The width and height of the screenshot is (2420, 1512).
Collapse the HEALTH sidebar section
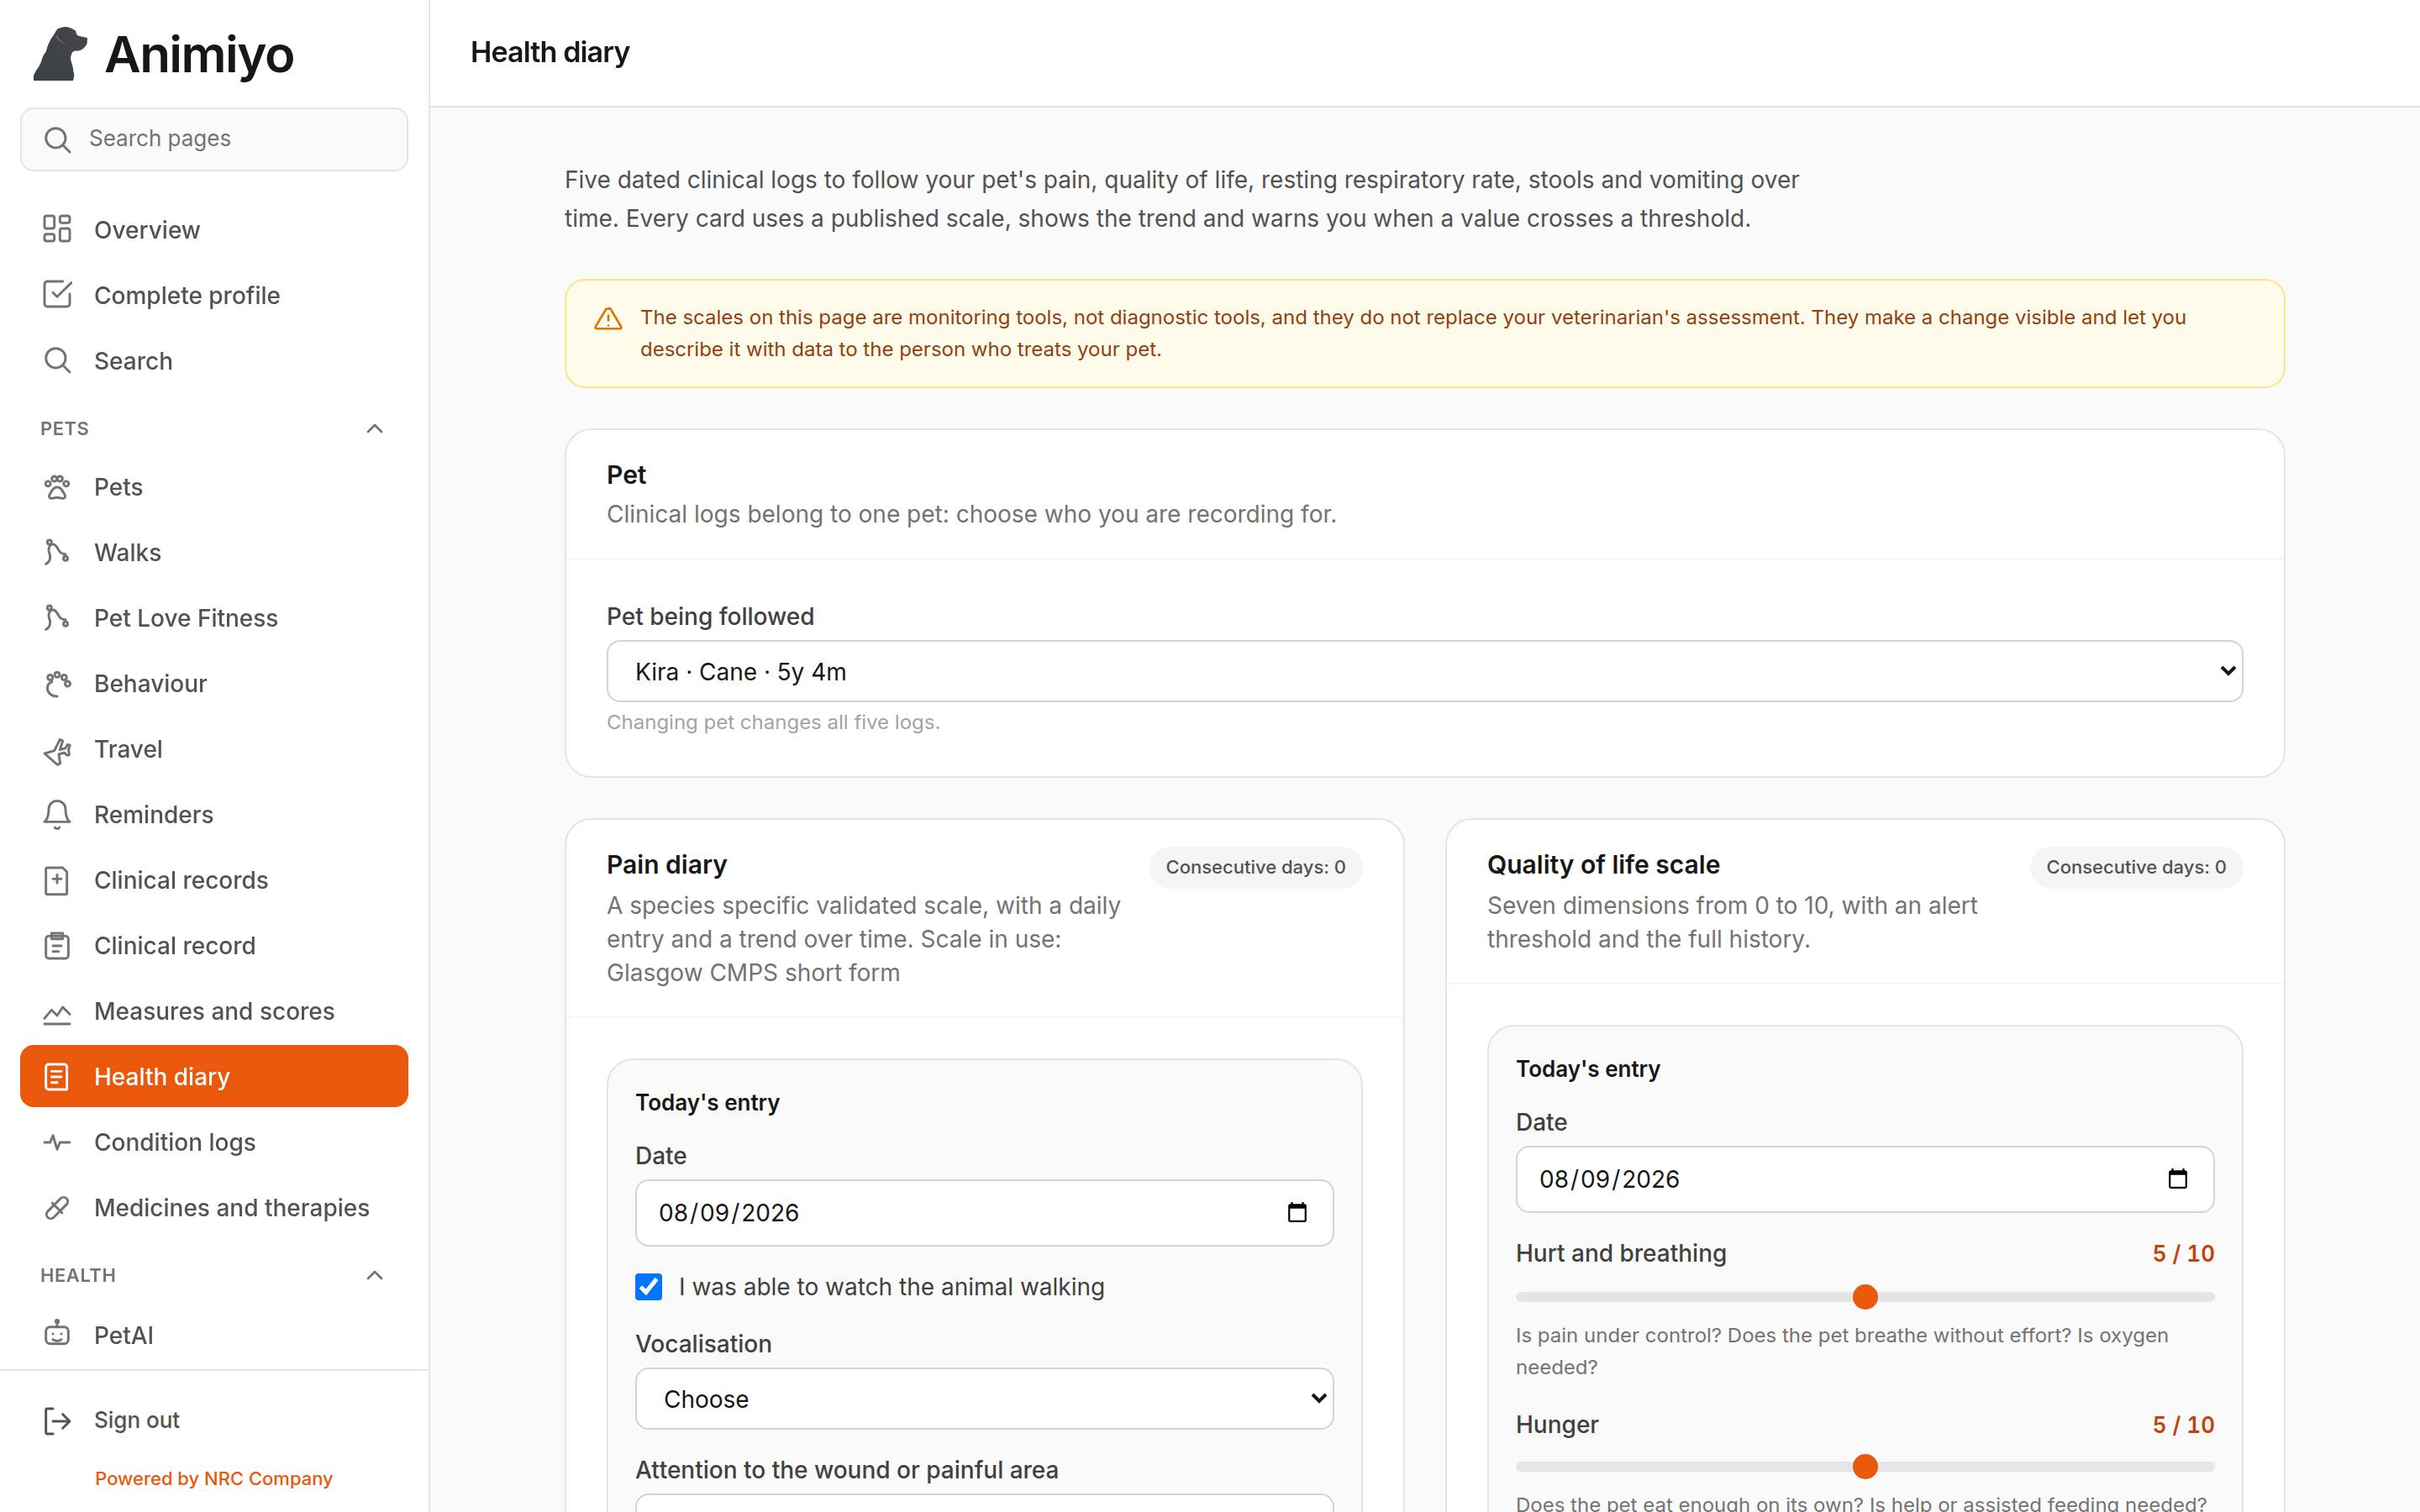coord(375,1275)
